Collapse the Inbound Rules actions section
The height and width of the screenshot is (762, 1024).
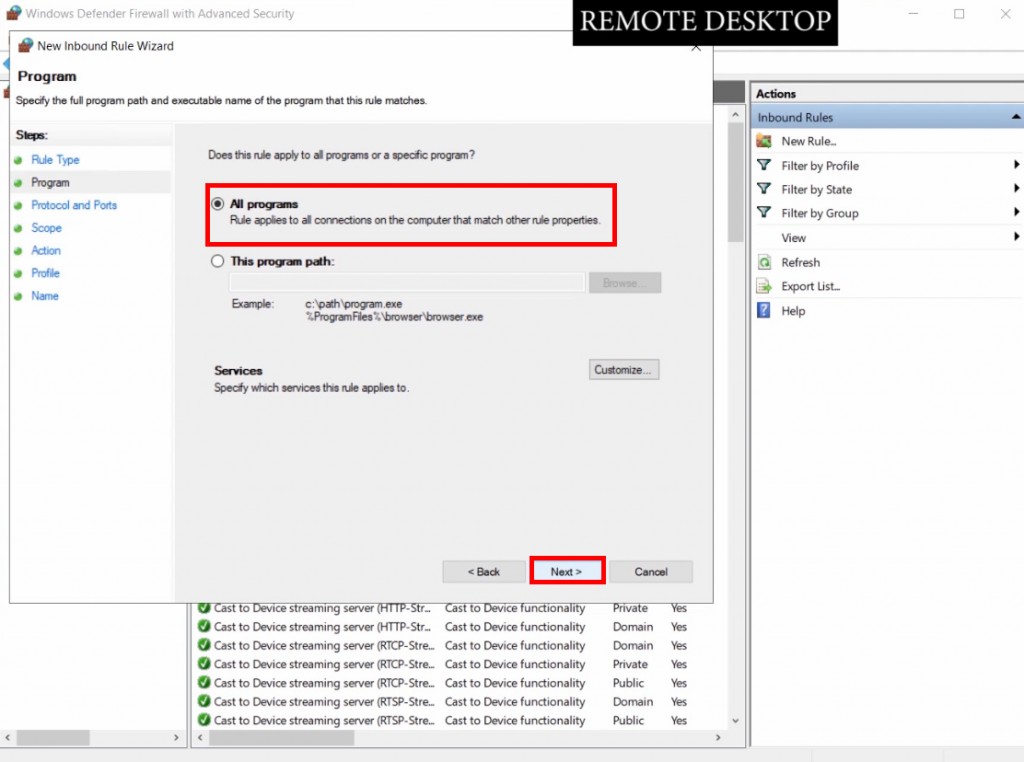pyautogui.click(x=1016, y=117)
